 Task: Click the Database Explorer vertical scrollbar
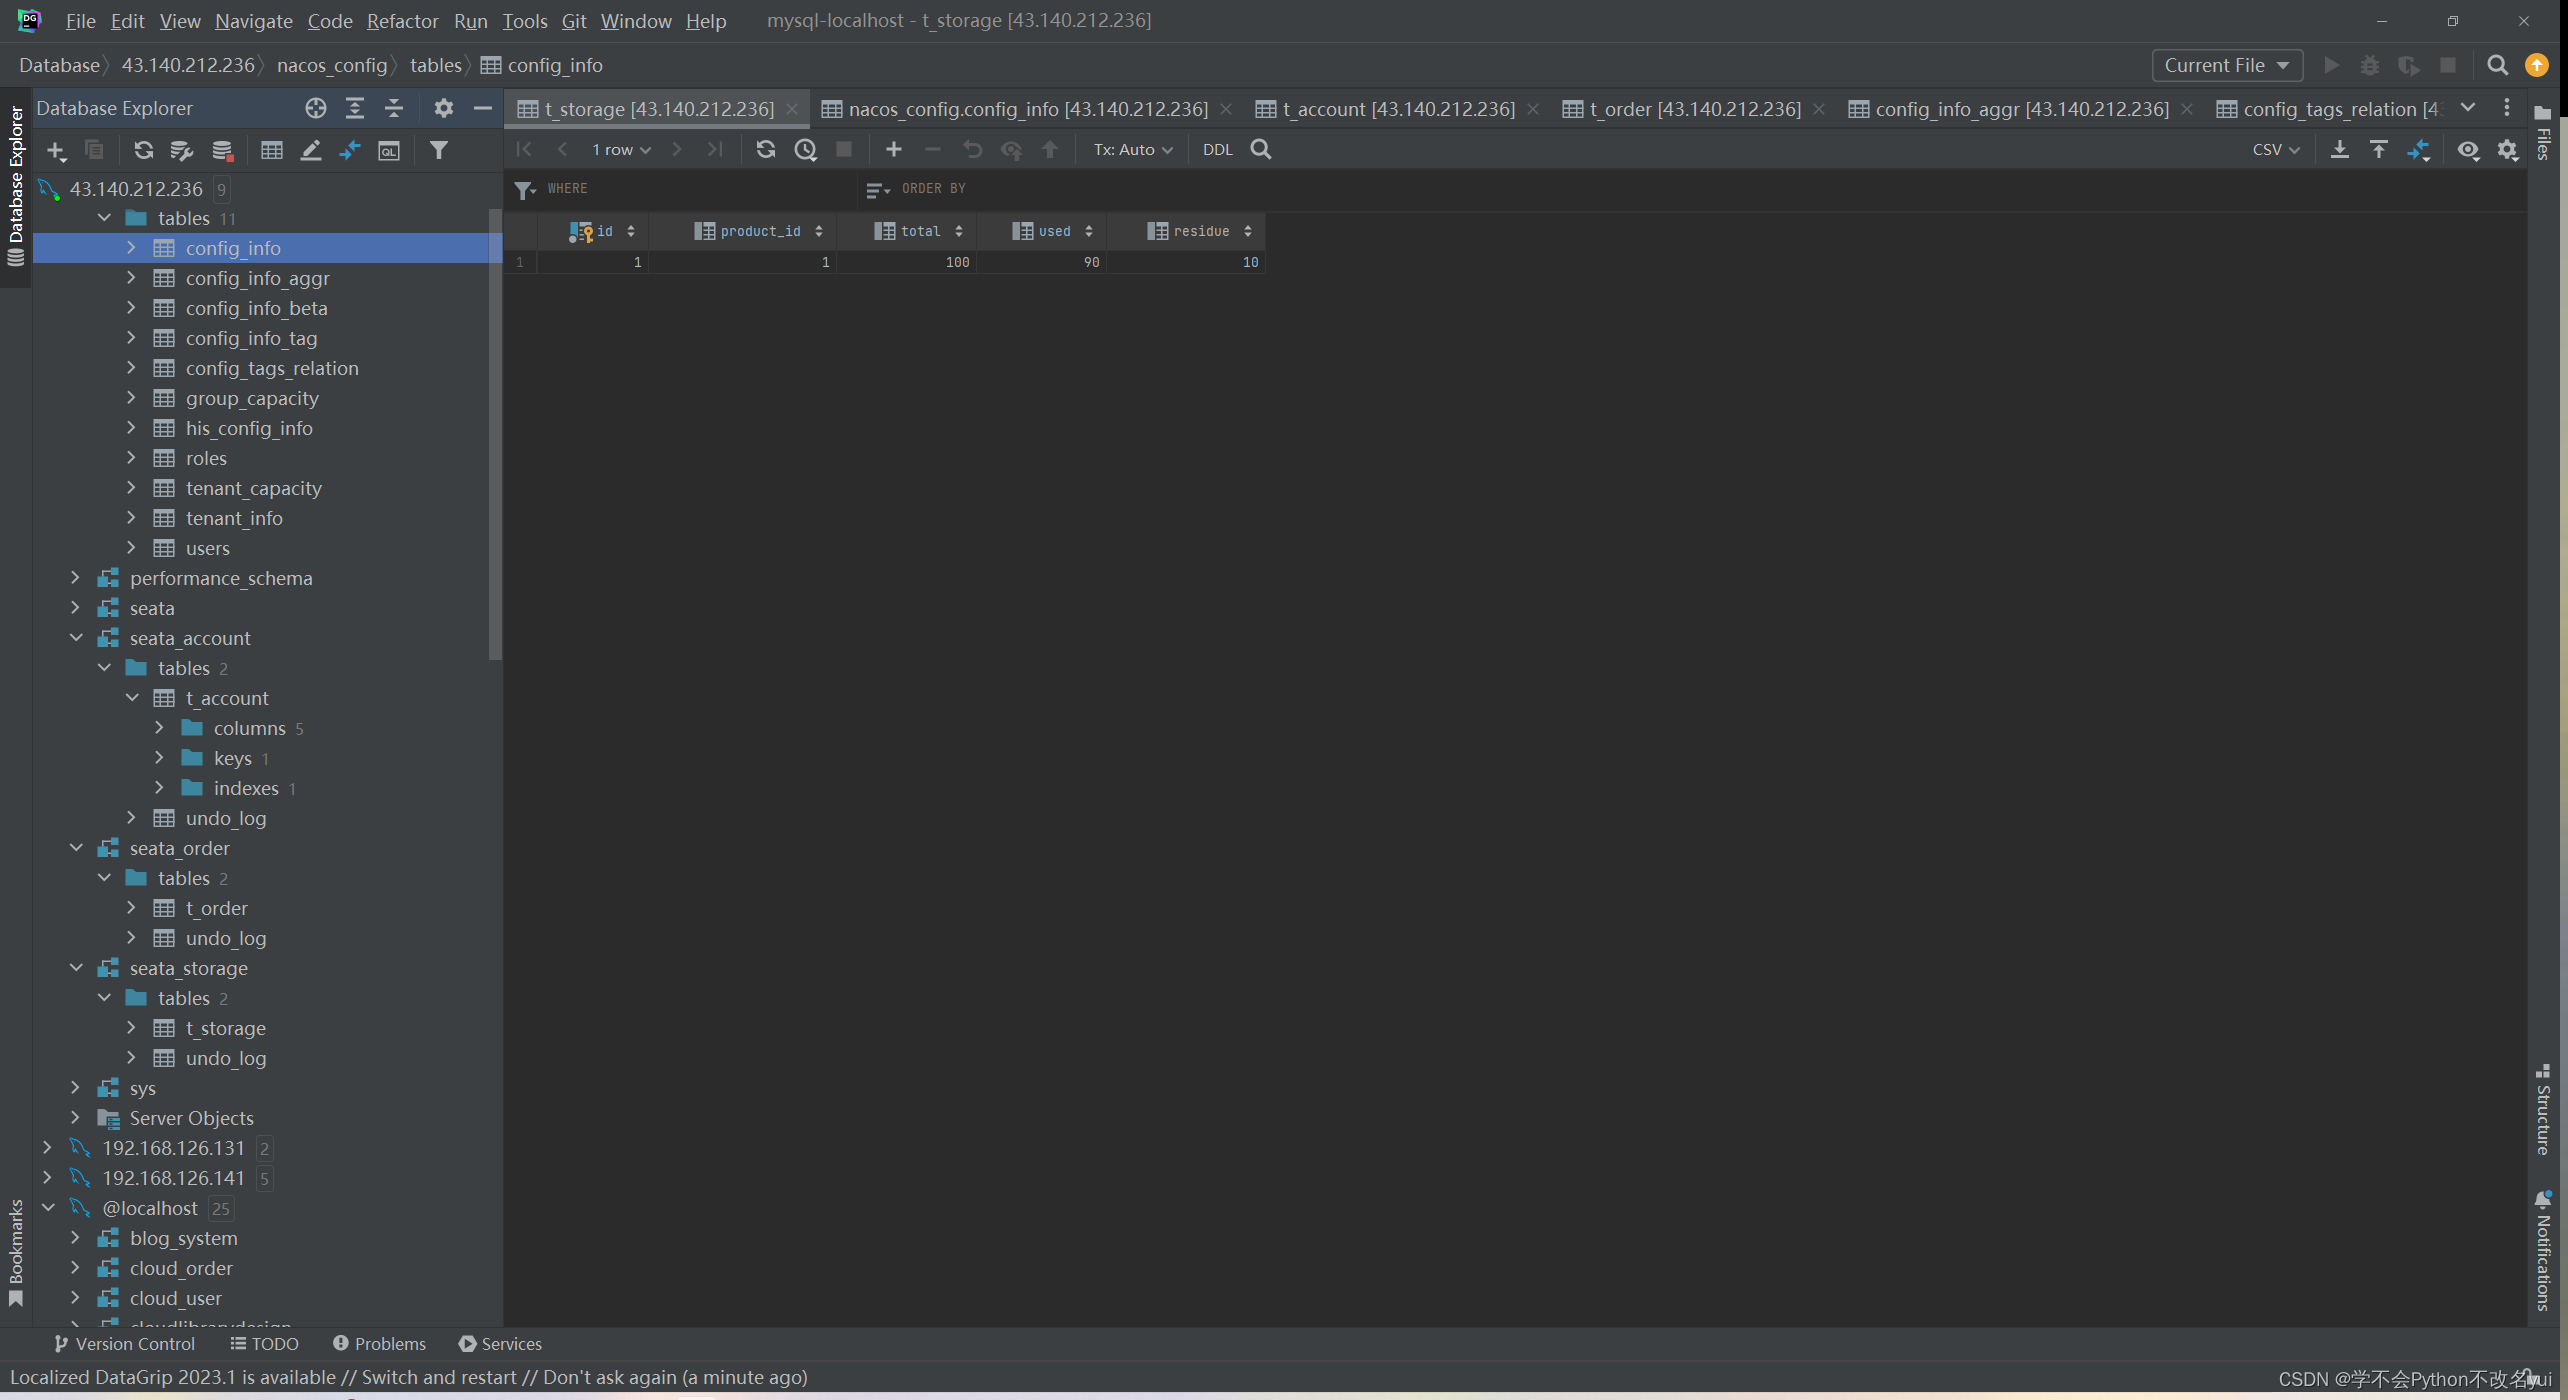tap(495, 430)
